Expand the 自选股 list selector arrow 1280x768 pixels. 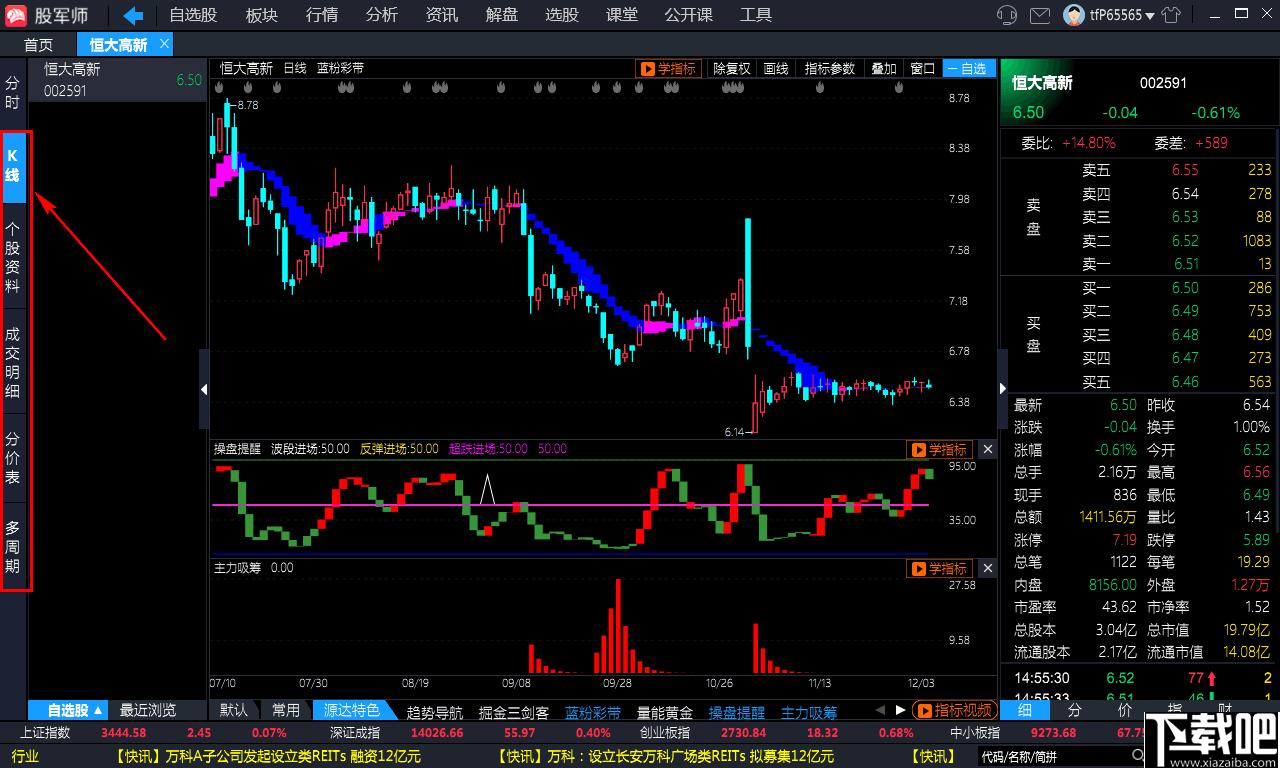pos(98,710)
